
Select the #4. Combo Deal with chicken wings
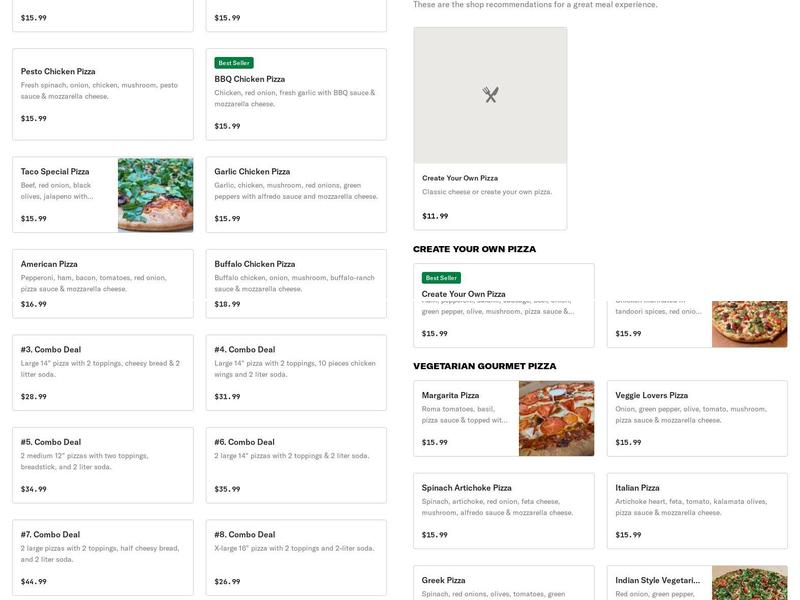[296, 372]
